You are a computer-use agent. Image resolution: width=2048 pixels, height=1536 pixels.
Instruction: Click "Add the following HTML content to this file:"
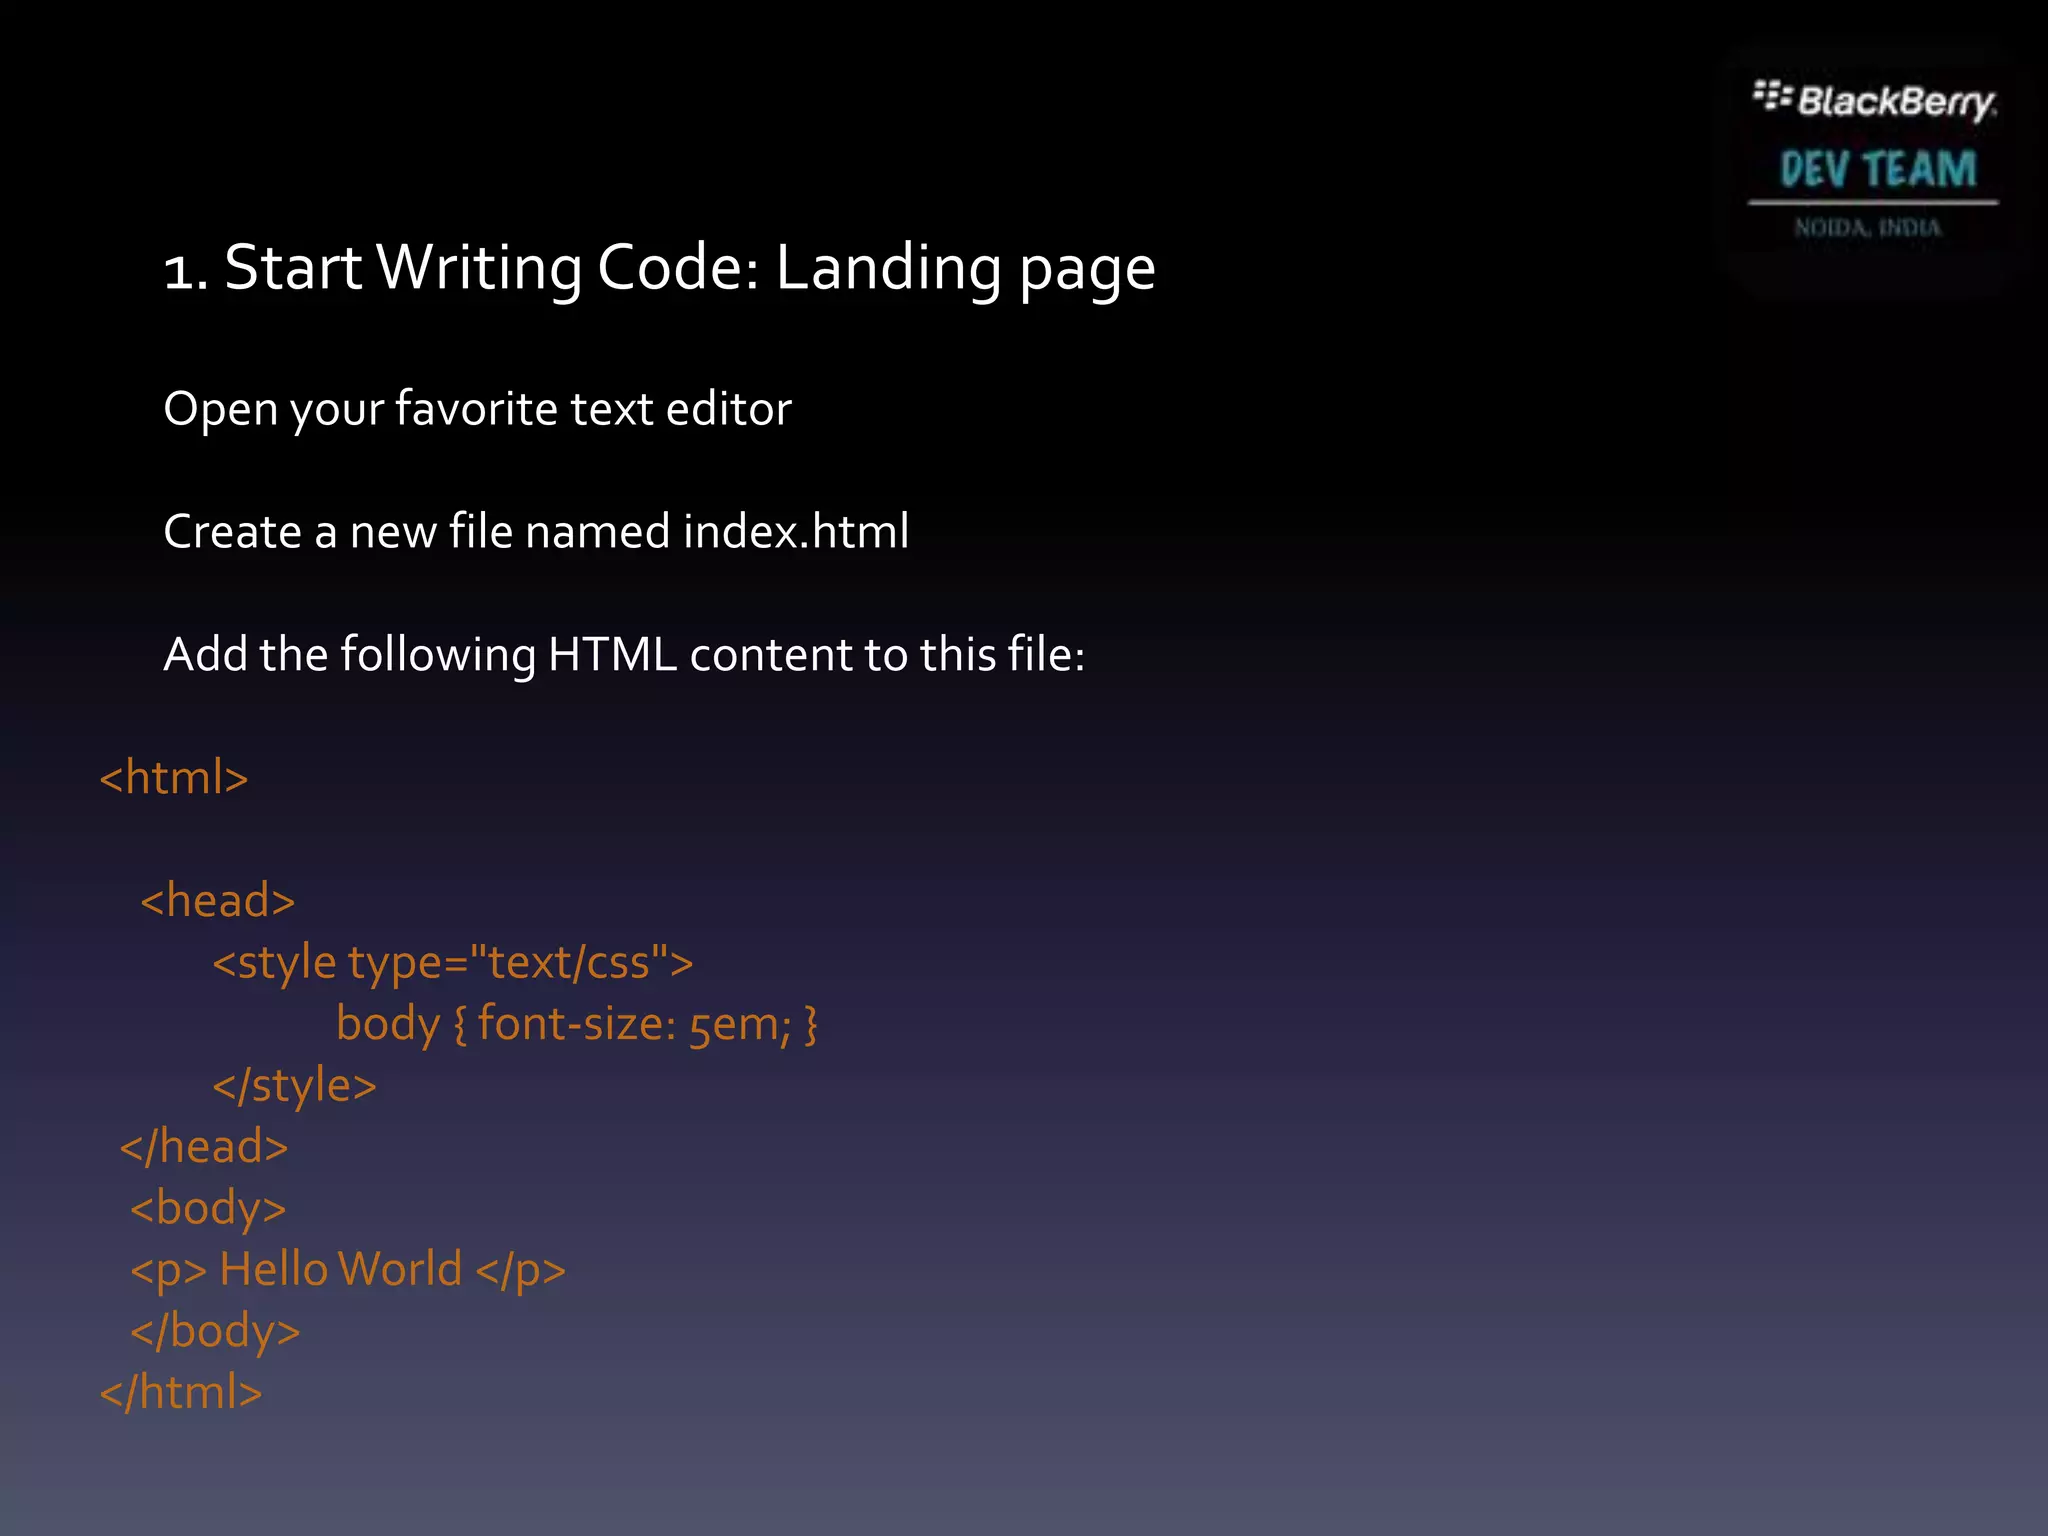(x=624, y=655)
